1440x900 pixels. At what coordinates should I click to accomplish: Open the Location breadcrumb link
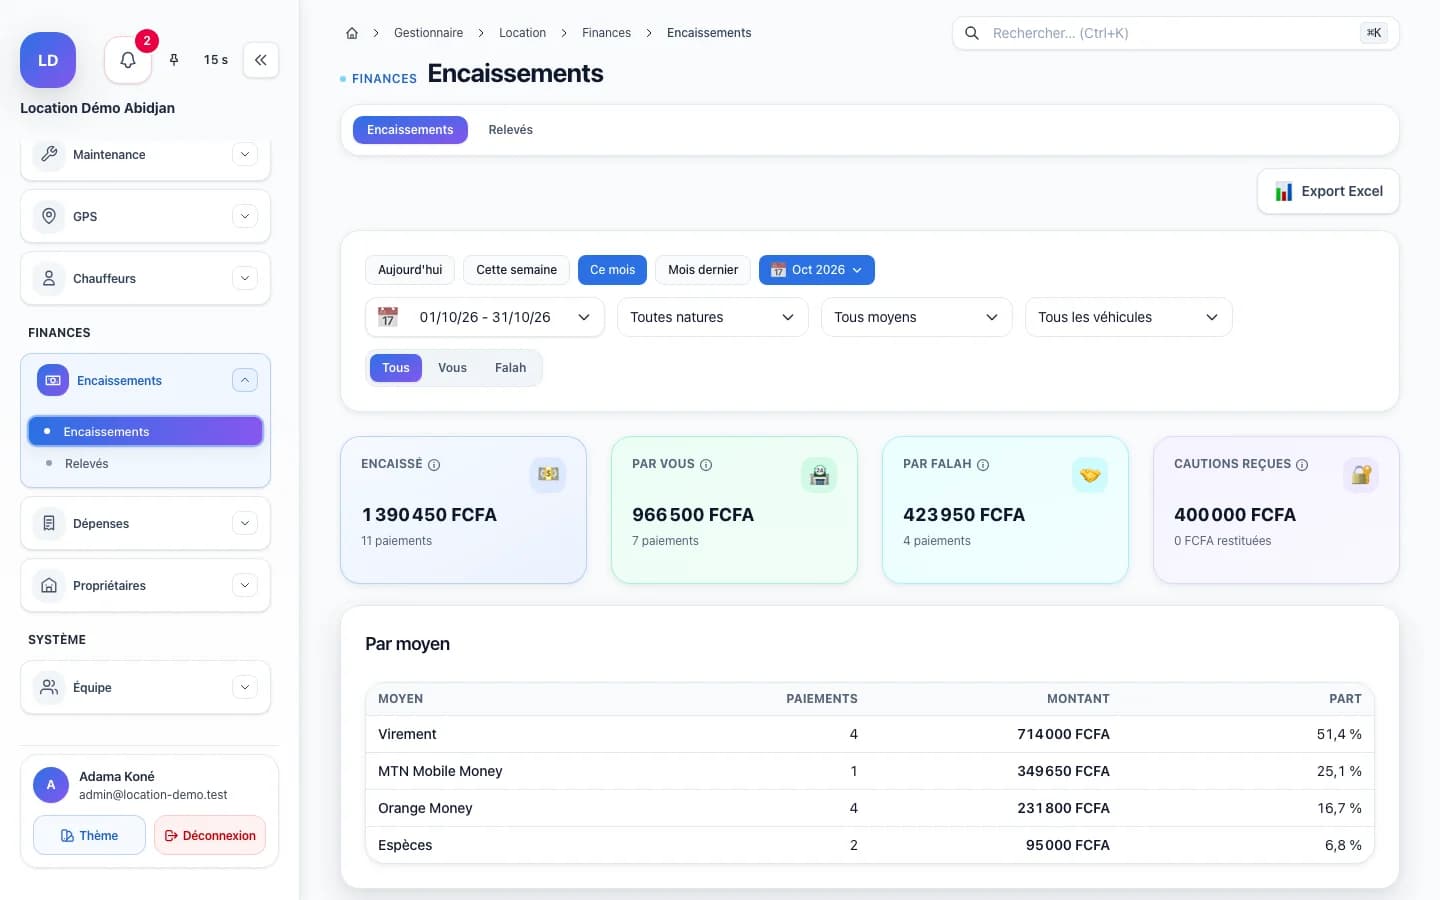[x=522, y=33]
